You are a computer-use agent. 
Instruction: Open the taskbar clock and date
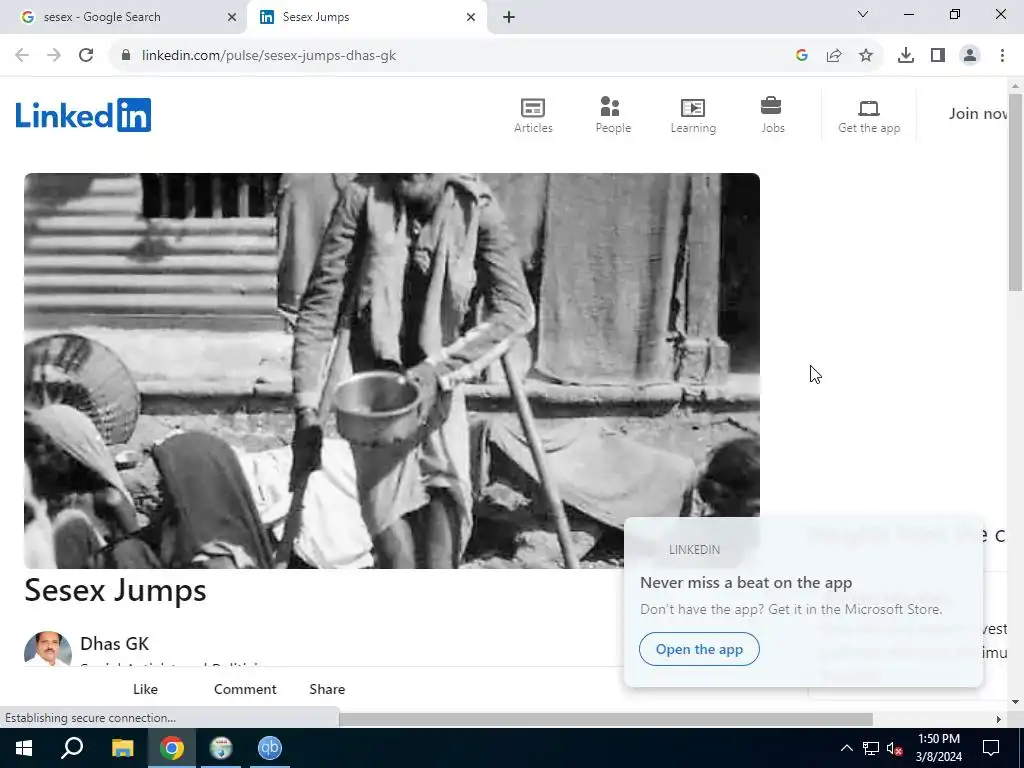tap(938, 748)
